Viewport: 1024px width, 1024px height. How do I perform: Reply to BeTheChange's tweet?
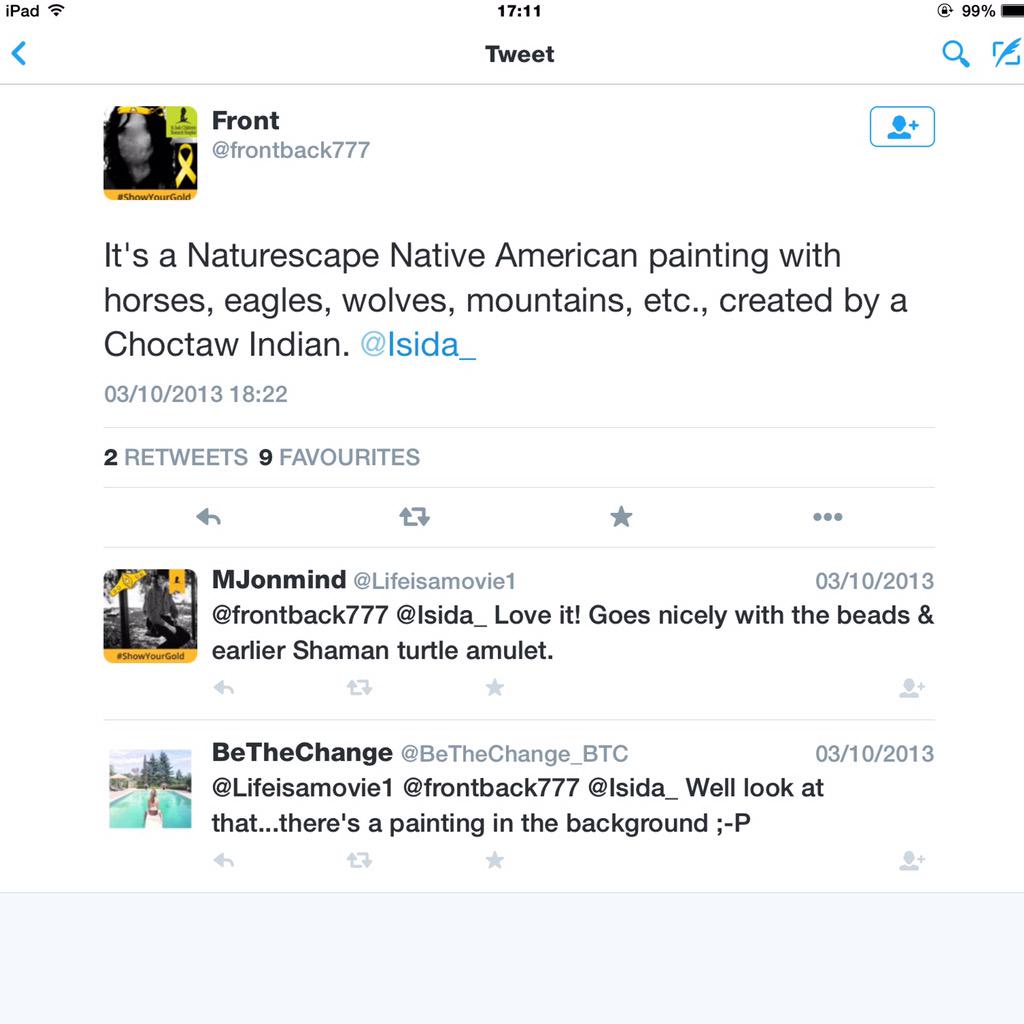coord(224,860)
